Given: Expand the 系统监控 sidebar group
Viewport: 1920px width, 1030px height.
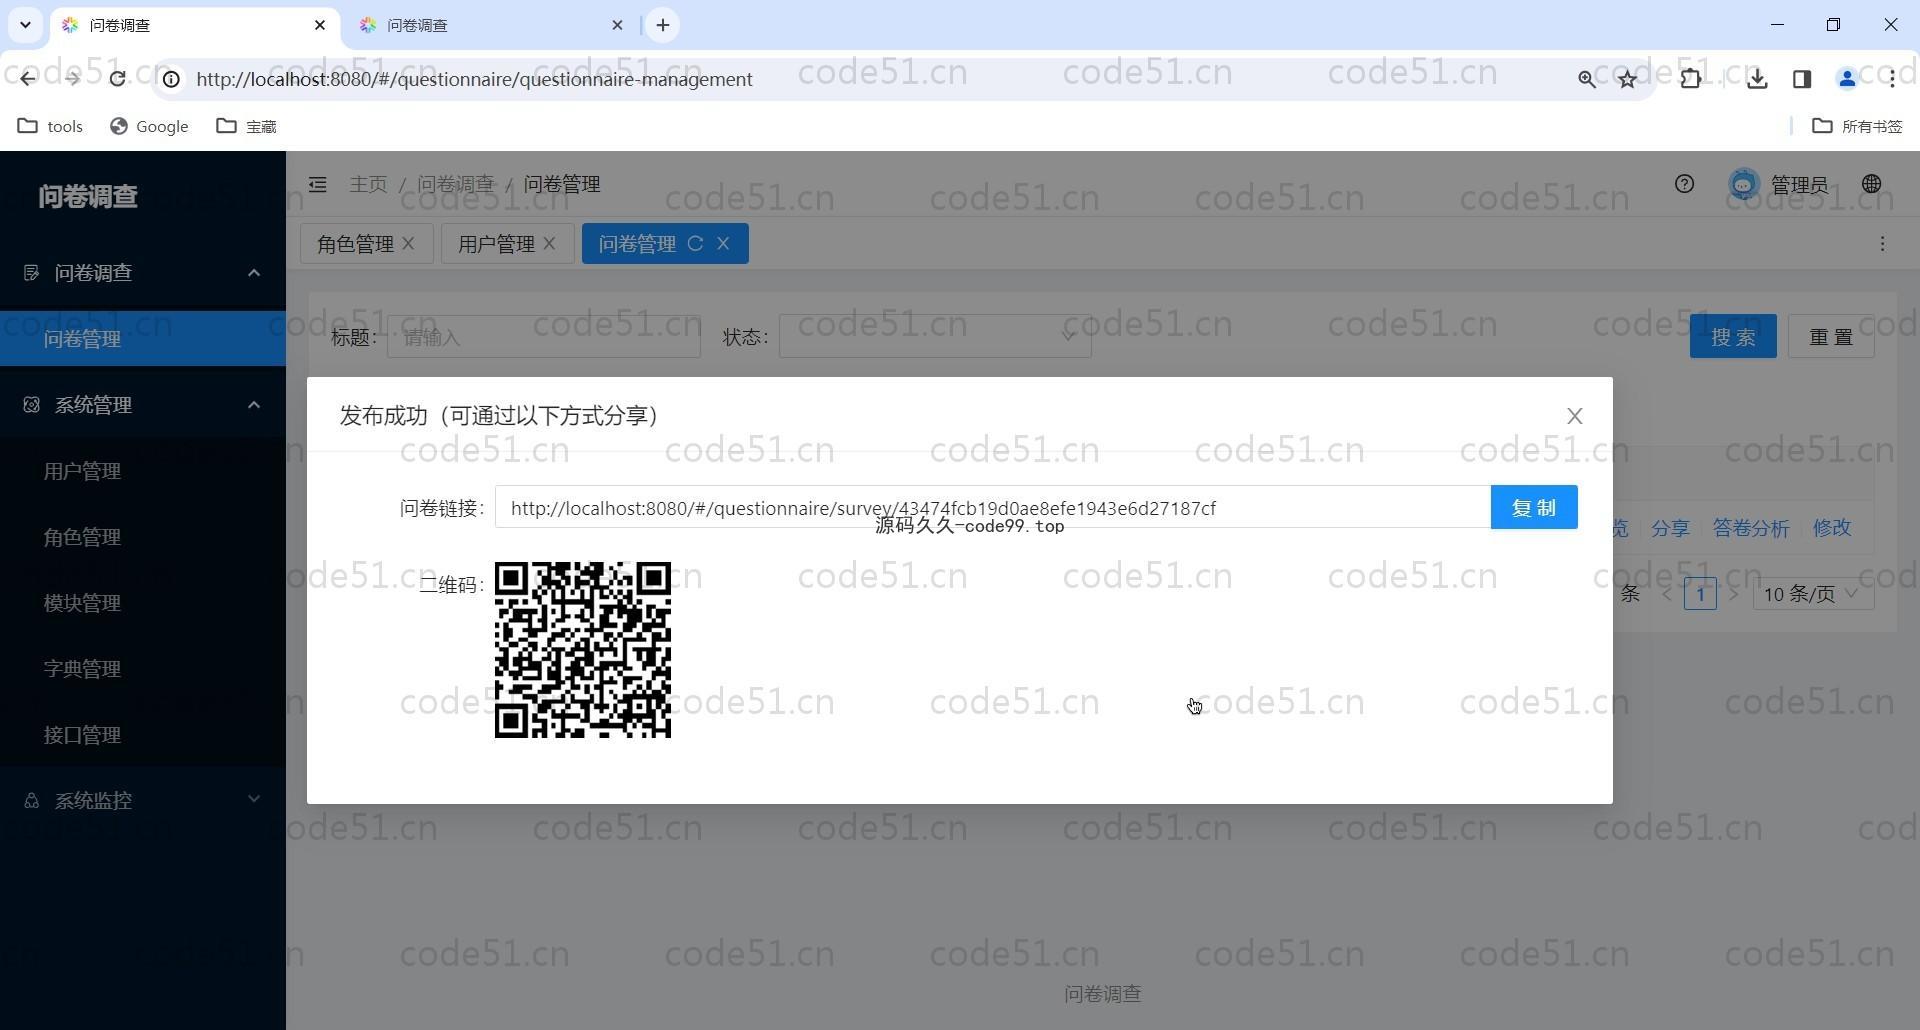Looking at the screenshot, I should click(143, 800).
